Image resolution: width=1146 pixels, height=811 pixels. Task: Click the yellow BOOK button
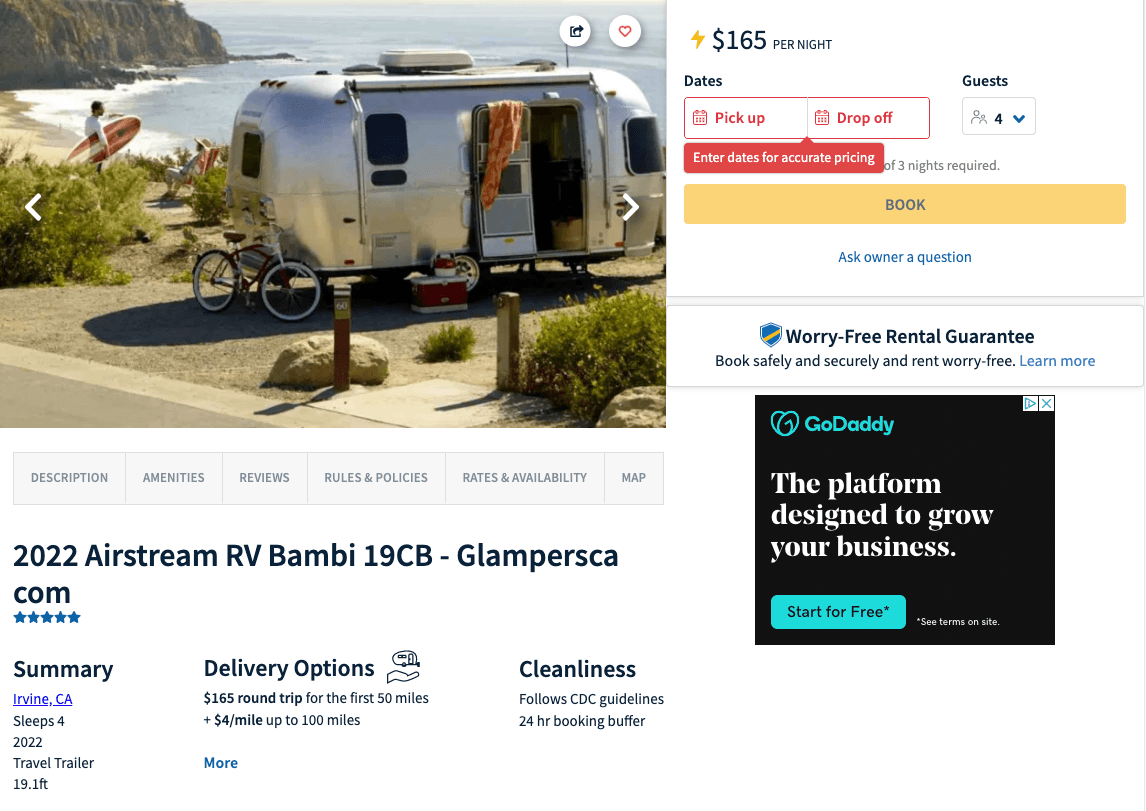(x=905, y=204)
